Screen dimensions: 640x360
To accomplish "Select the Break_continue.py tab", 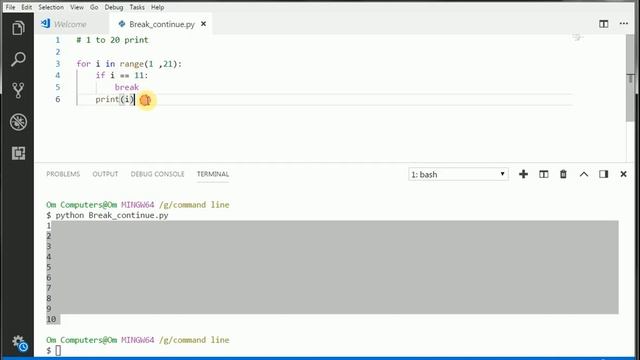I will [162, 24].
